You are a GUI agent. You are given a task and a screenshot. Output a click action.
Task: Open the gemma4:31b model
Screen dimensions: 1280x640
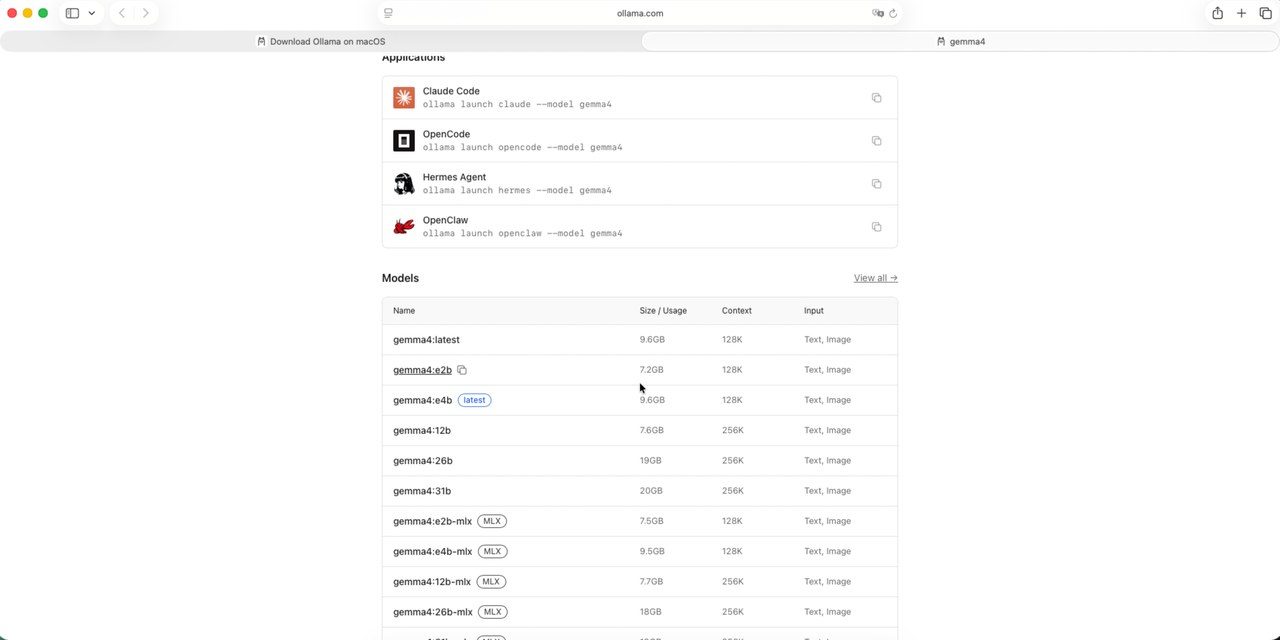[x=422, y=491]
